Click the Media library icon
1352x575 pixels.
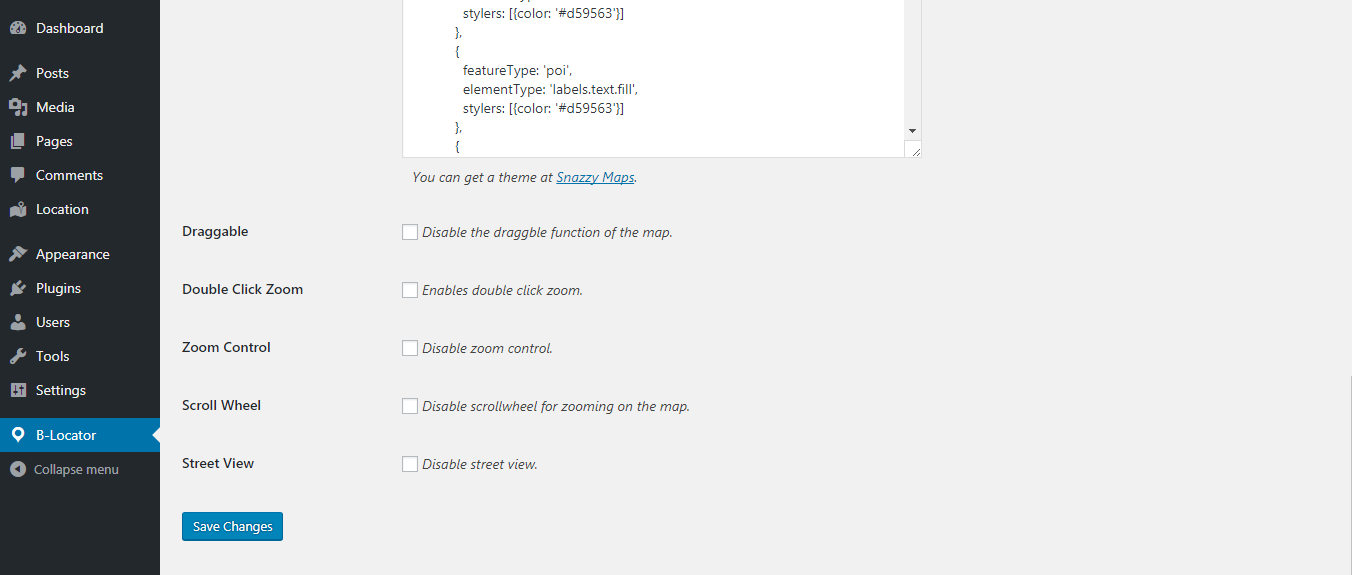click(x=18, y=107)
